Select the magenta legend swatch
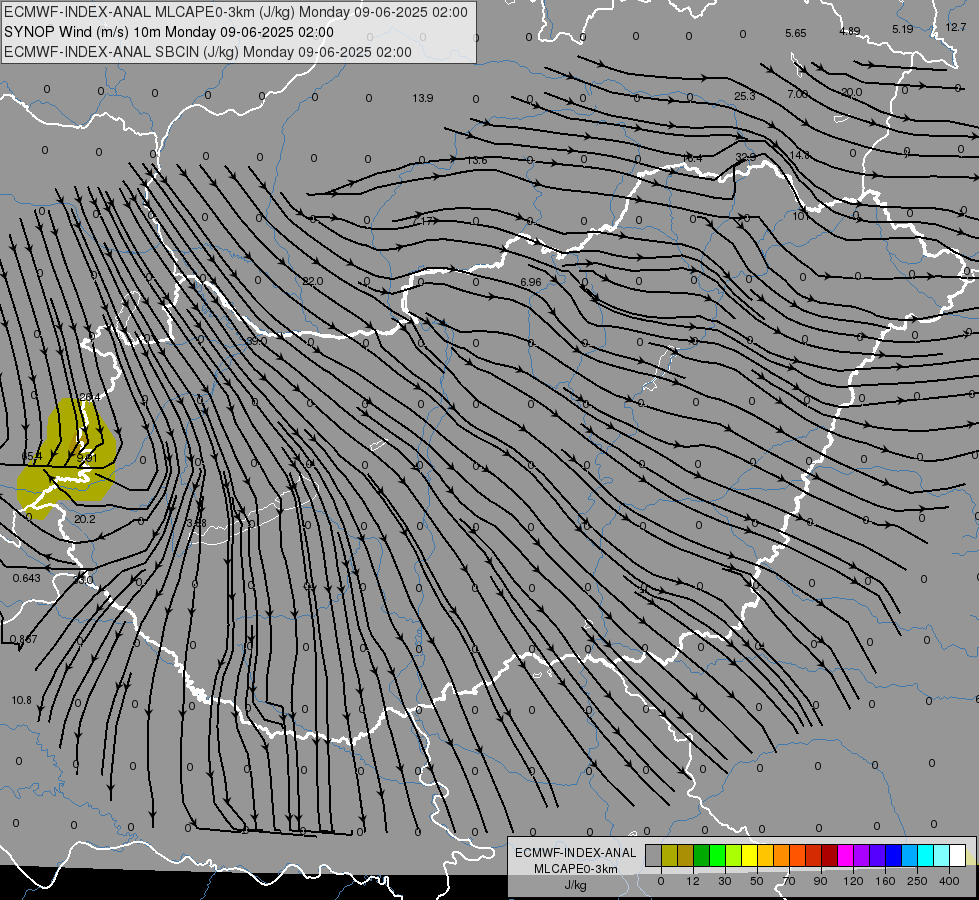979x900 pixels. (x=845, y=855)
